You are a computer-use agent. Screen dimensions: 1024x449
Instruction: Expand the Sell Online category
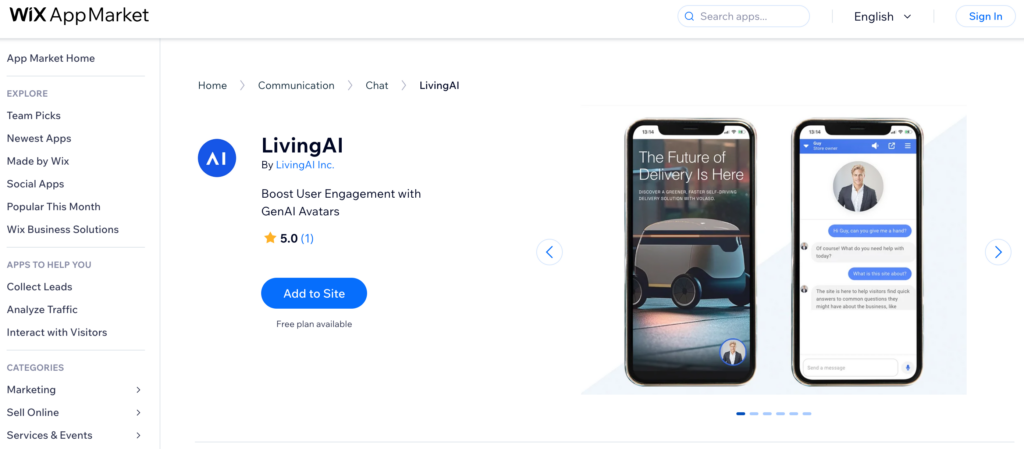coord(74,412)
